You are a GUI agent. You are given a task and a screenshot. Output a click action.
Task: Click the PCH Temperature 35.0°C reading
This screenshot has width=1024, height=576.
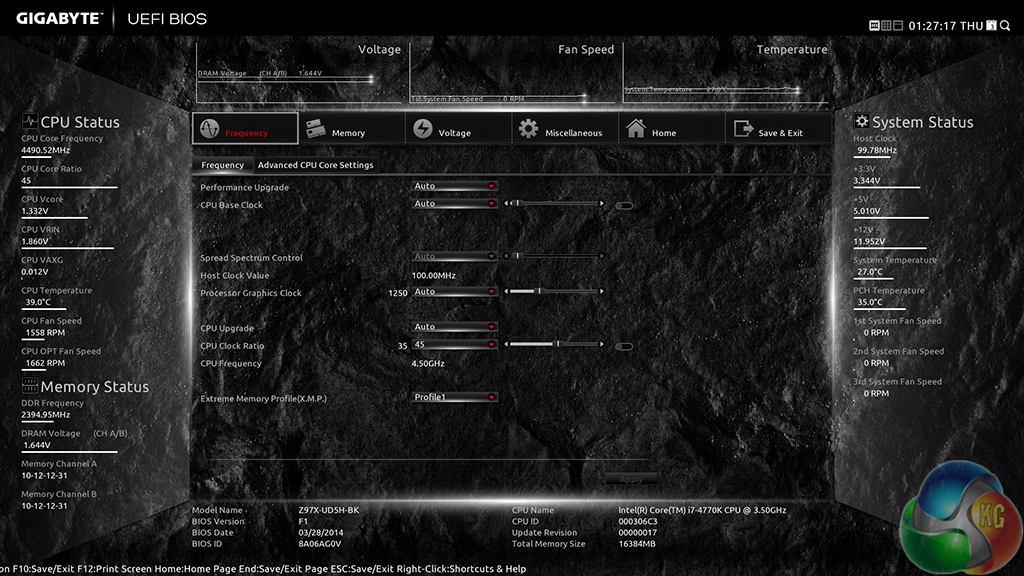[870, 302]
